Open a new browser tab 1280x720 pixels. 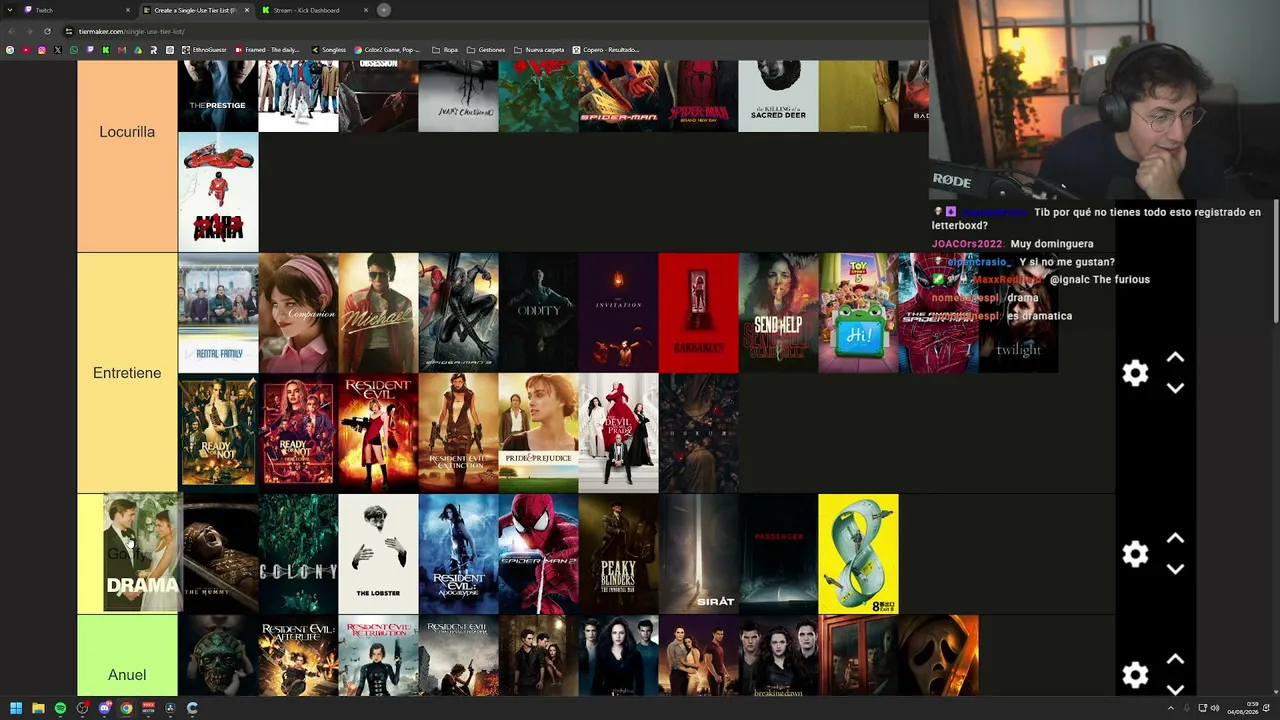click(384, 10)
